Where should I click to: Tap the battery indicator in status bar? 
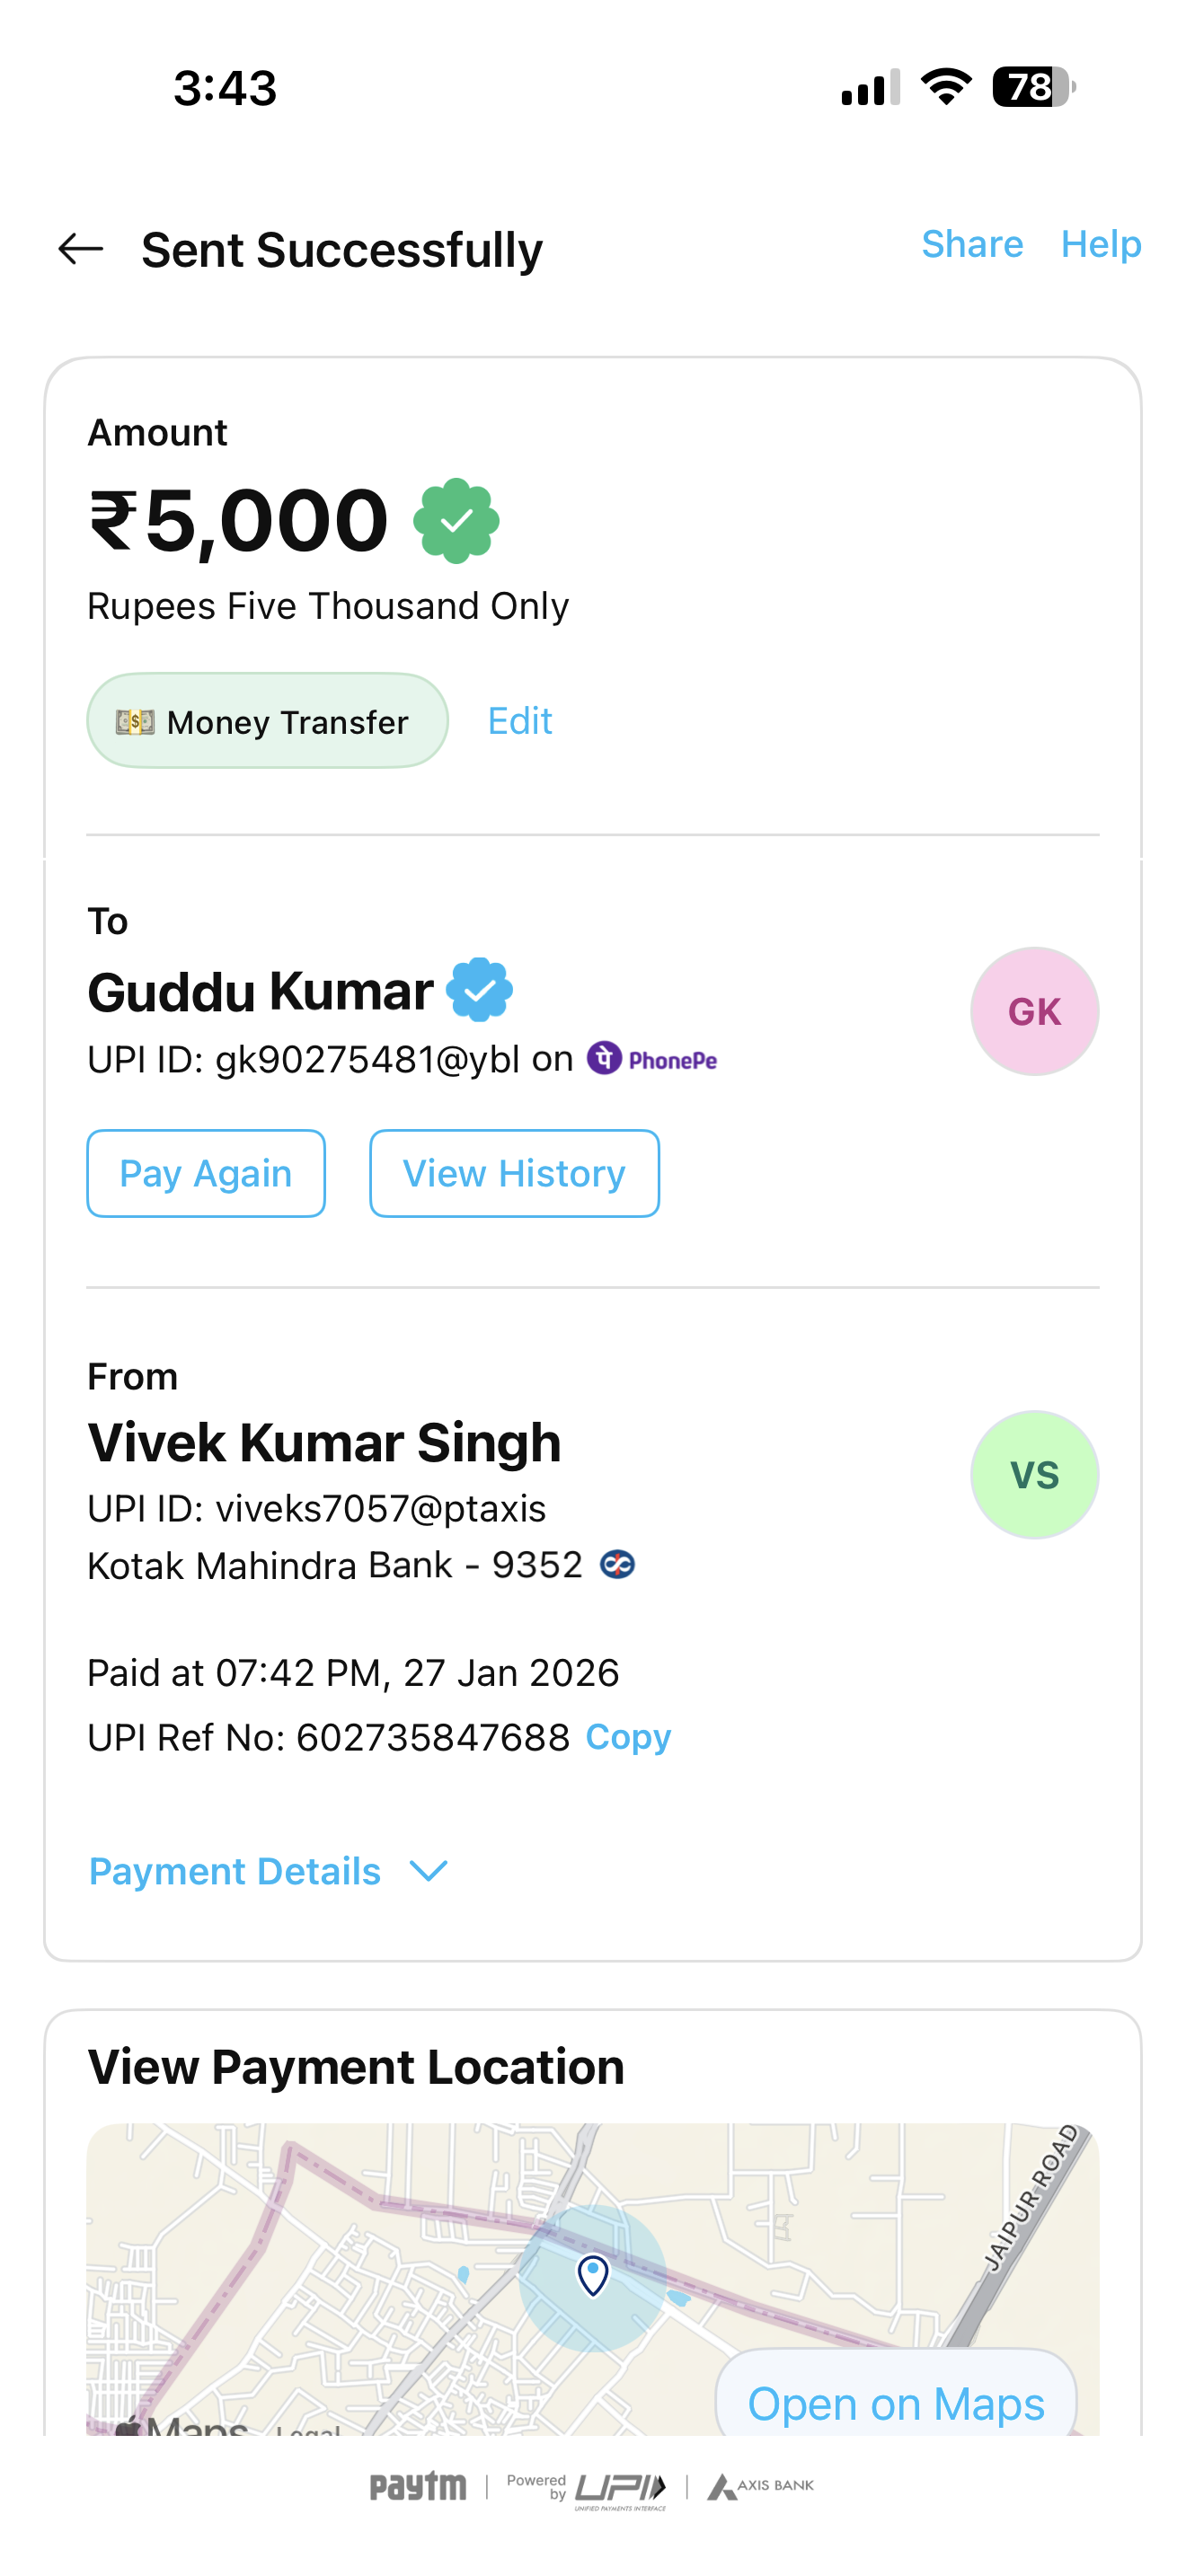tap(1033, 87)
